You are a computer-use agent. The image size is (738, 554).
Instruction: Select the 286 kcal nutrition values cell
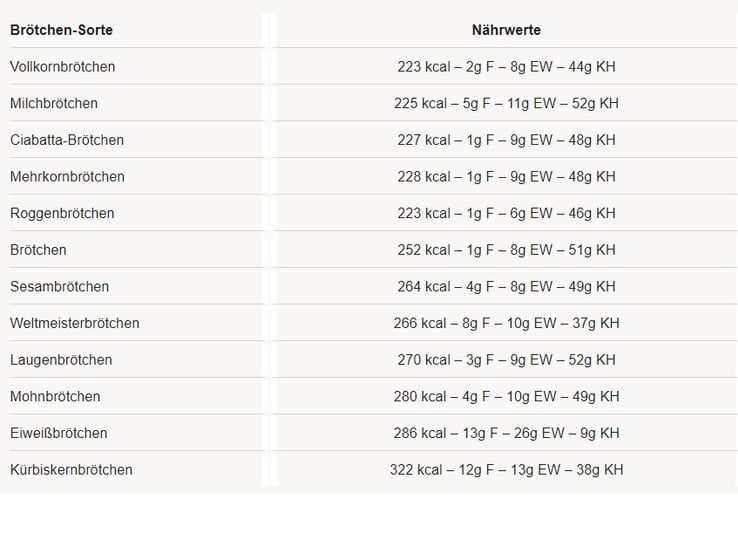[x=506, y=433]
